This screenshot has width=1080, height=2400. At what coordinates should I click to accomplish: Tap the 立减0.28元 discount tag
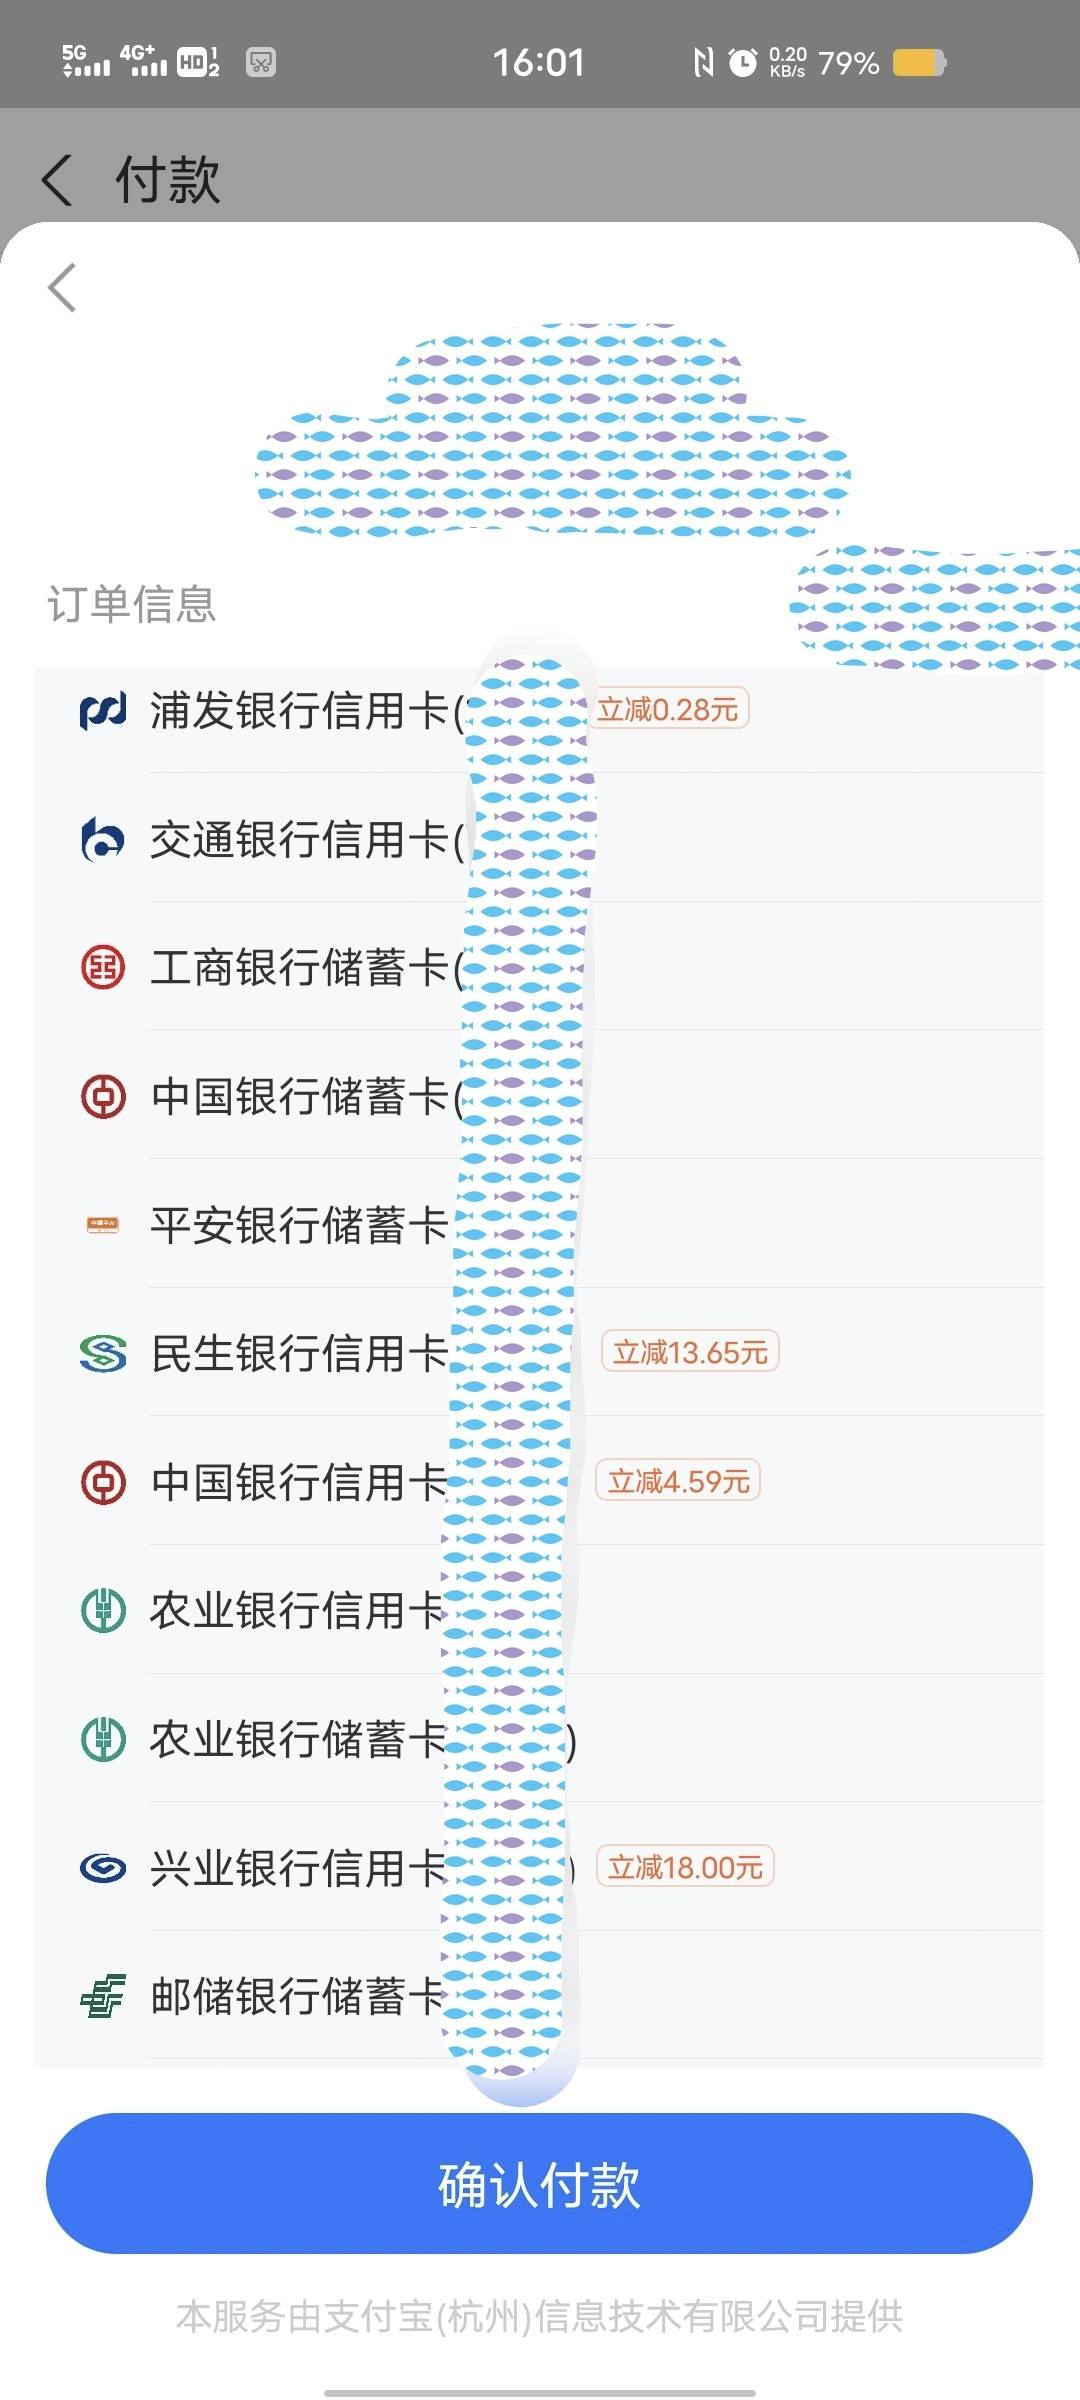[x=668, y=709]
